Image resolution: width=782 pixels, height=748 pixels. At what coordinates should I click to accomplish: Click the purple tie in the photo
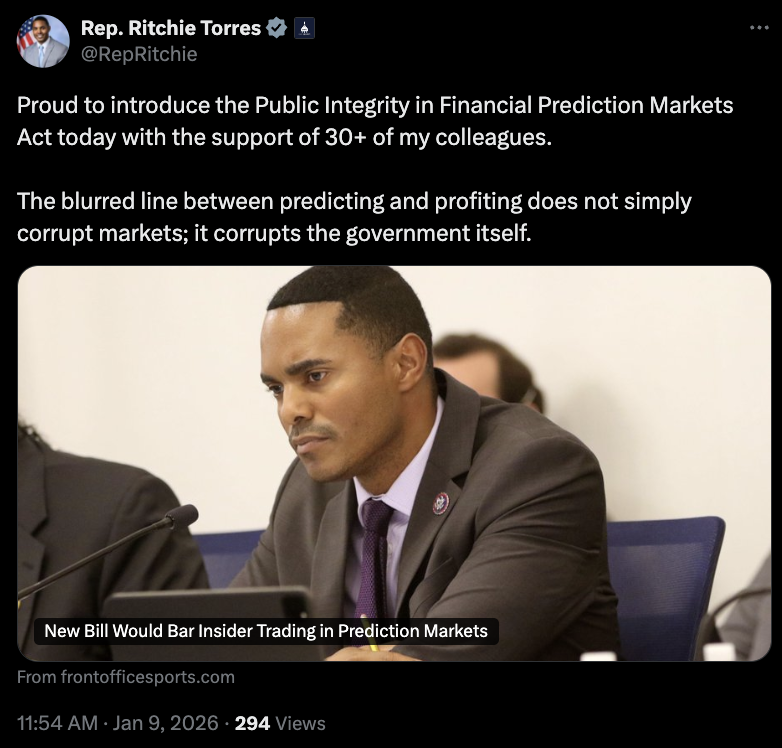pyautogui.click(x=375, y=560)
